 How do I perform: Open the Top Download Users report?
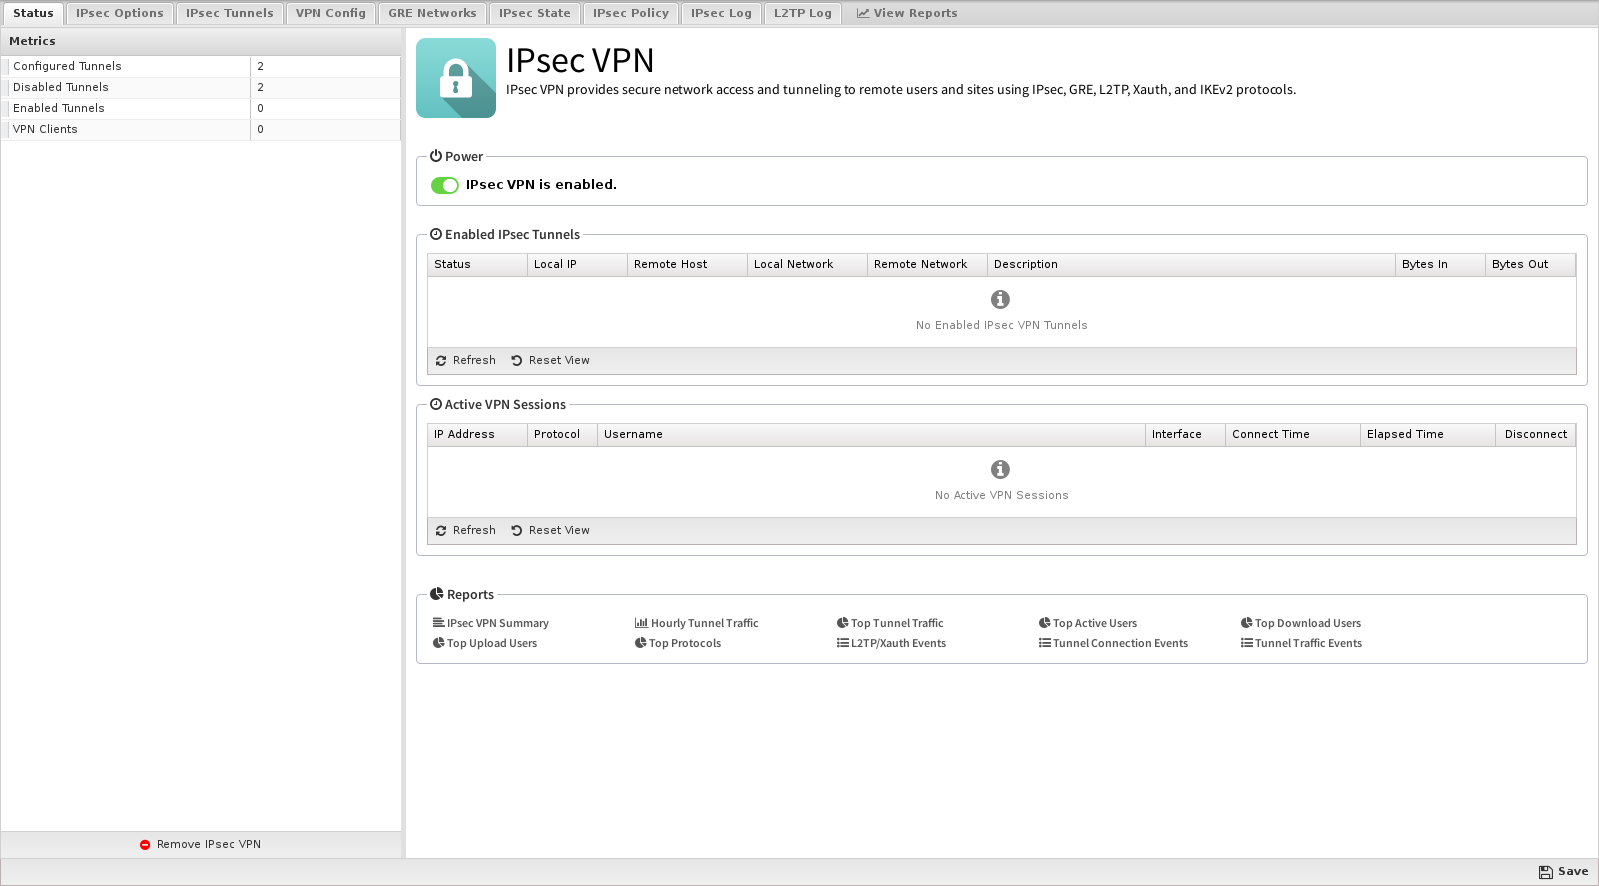(x=1301, y=623)
